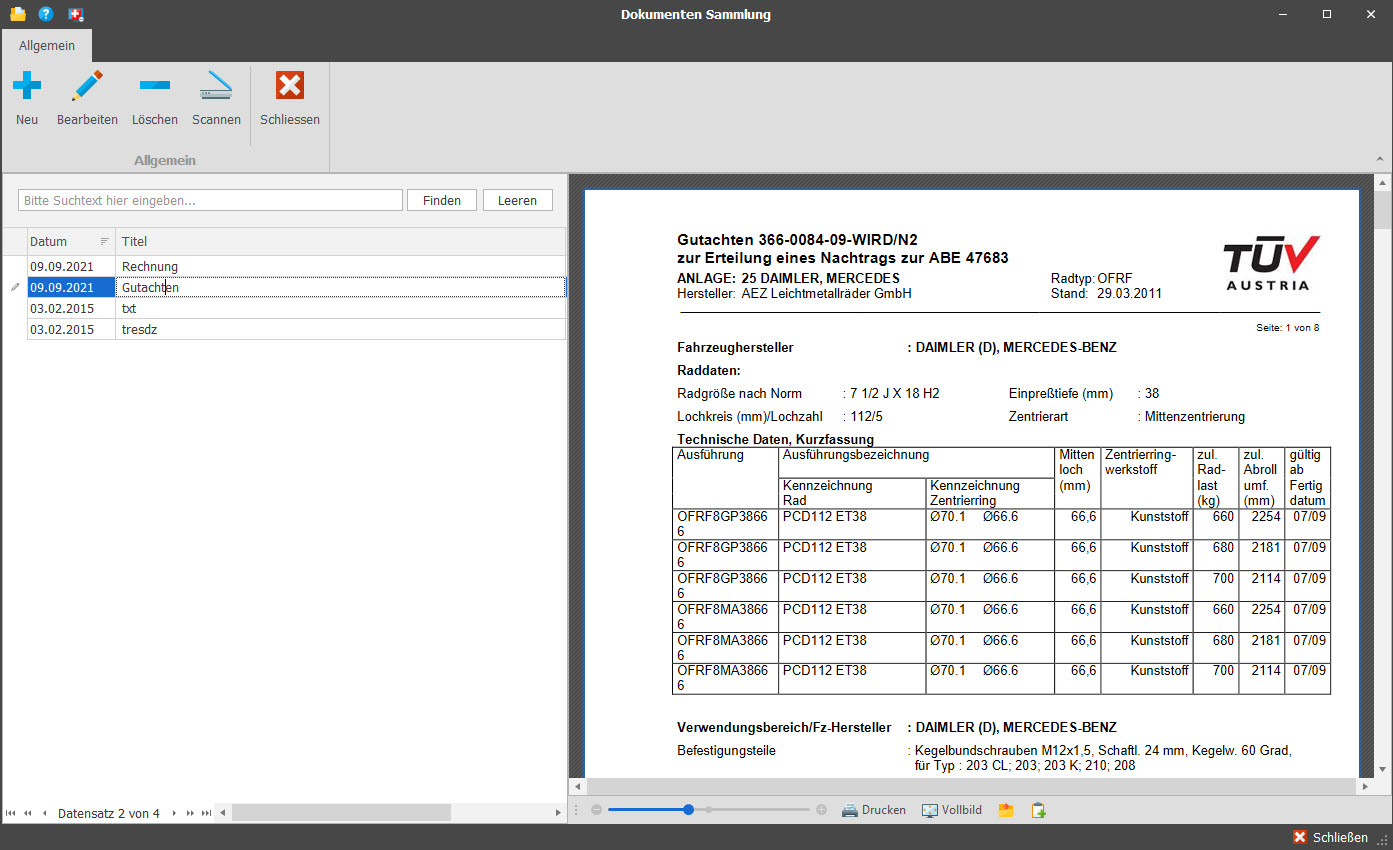Click the Neu plus icon
Image resolution: width=1393 pixels, height=850 pixels.
(27, 87)
